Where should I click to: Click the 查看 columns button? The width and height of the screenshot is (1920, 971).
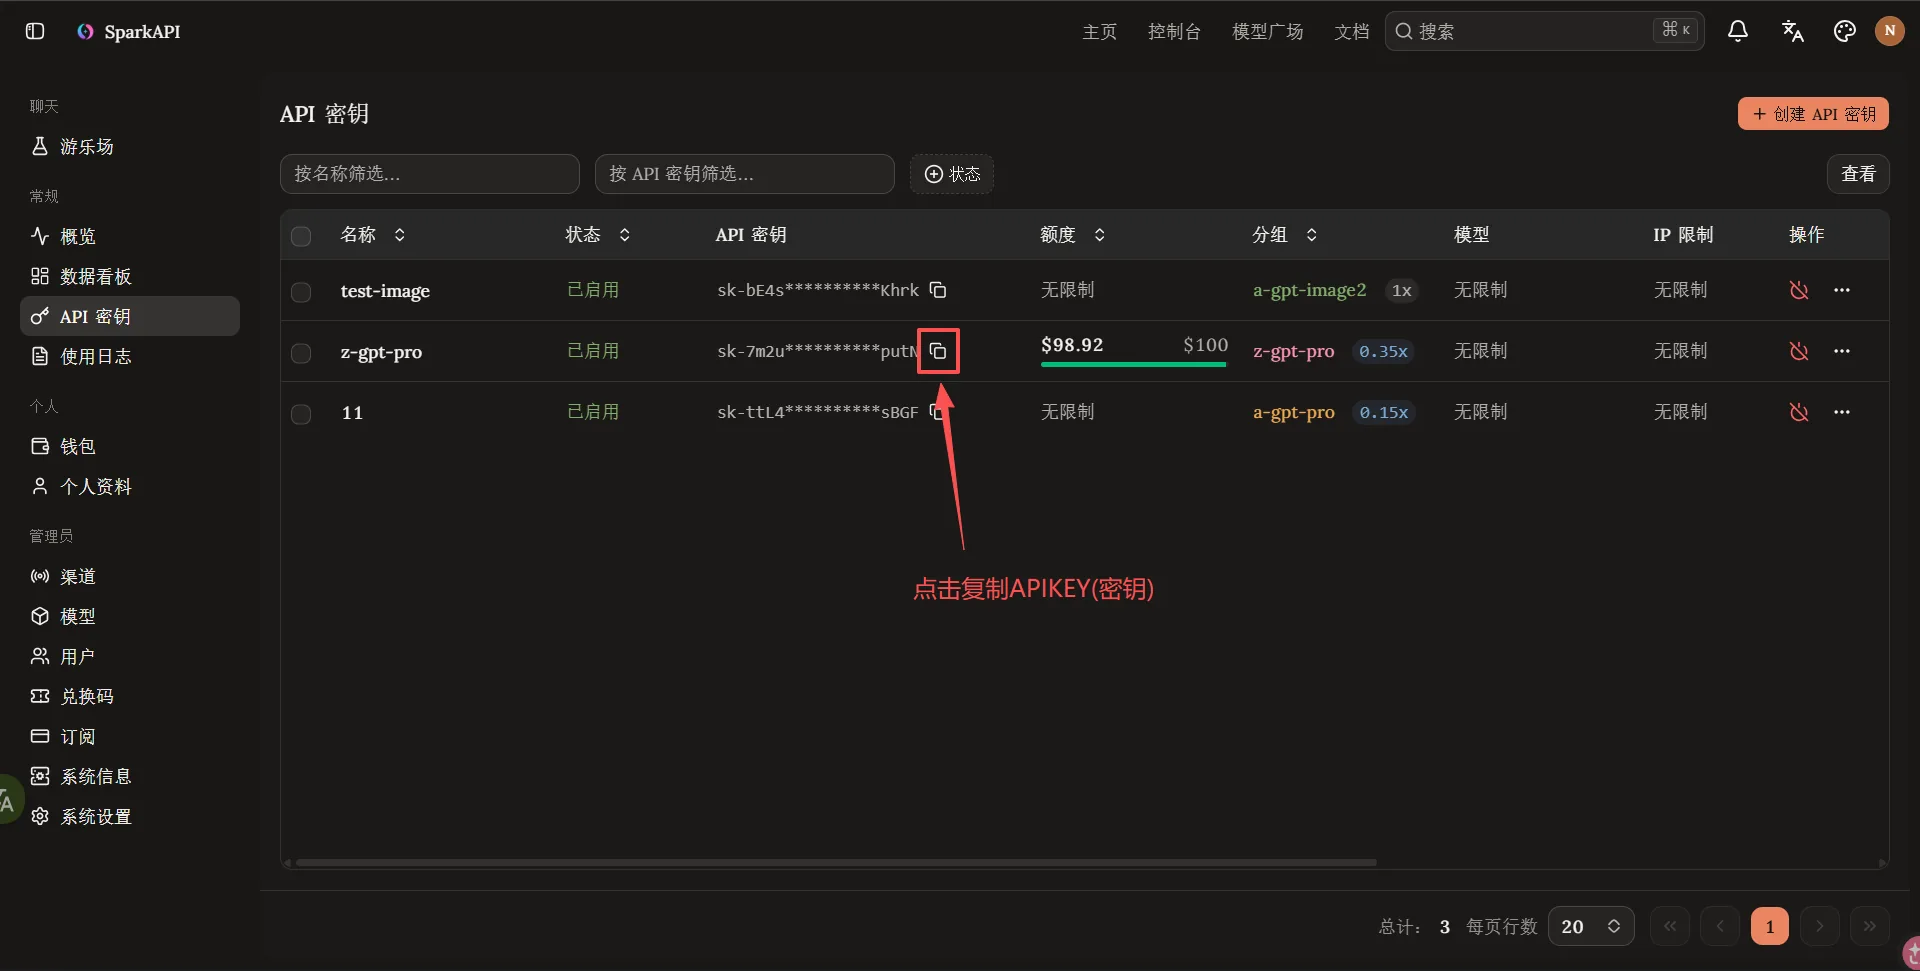pos(1858,174)
